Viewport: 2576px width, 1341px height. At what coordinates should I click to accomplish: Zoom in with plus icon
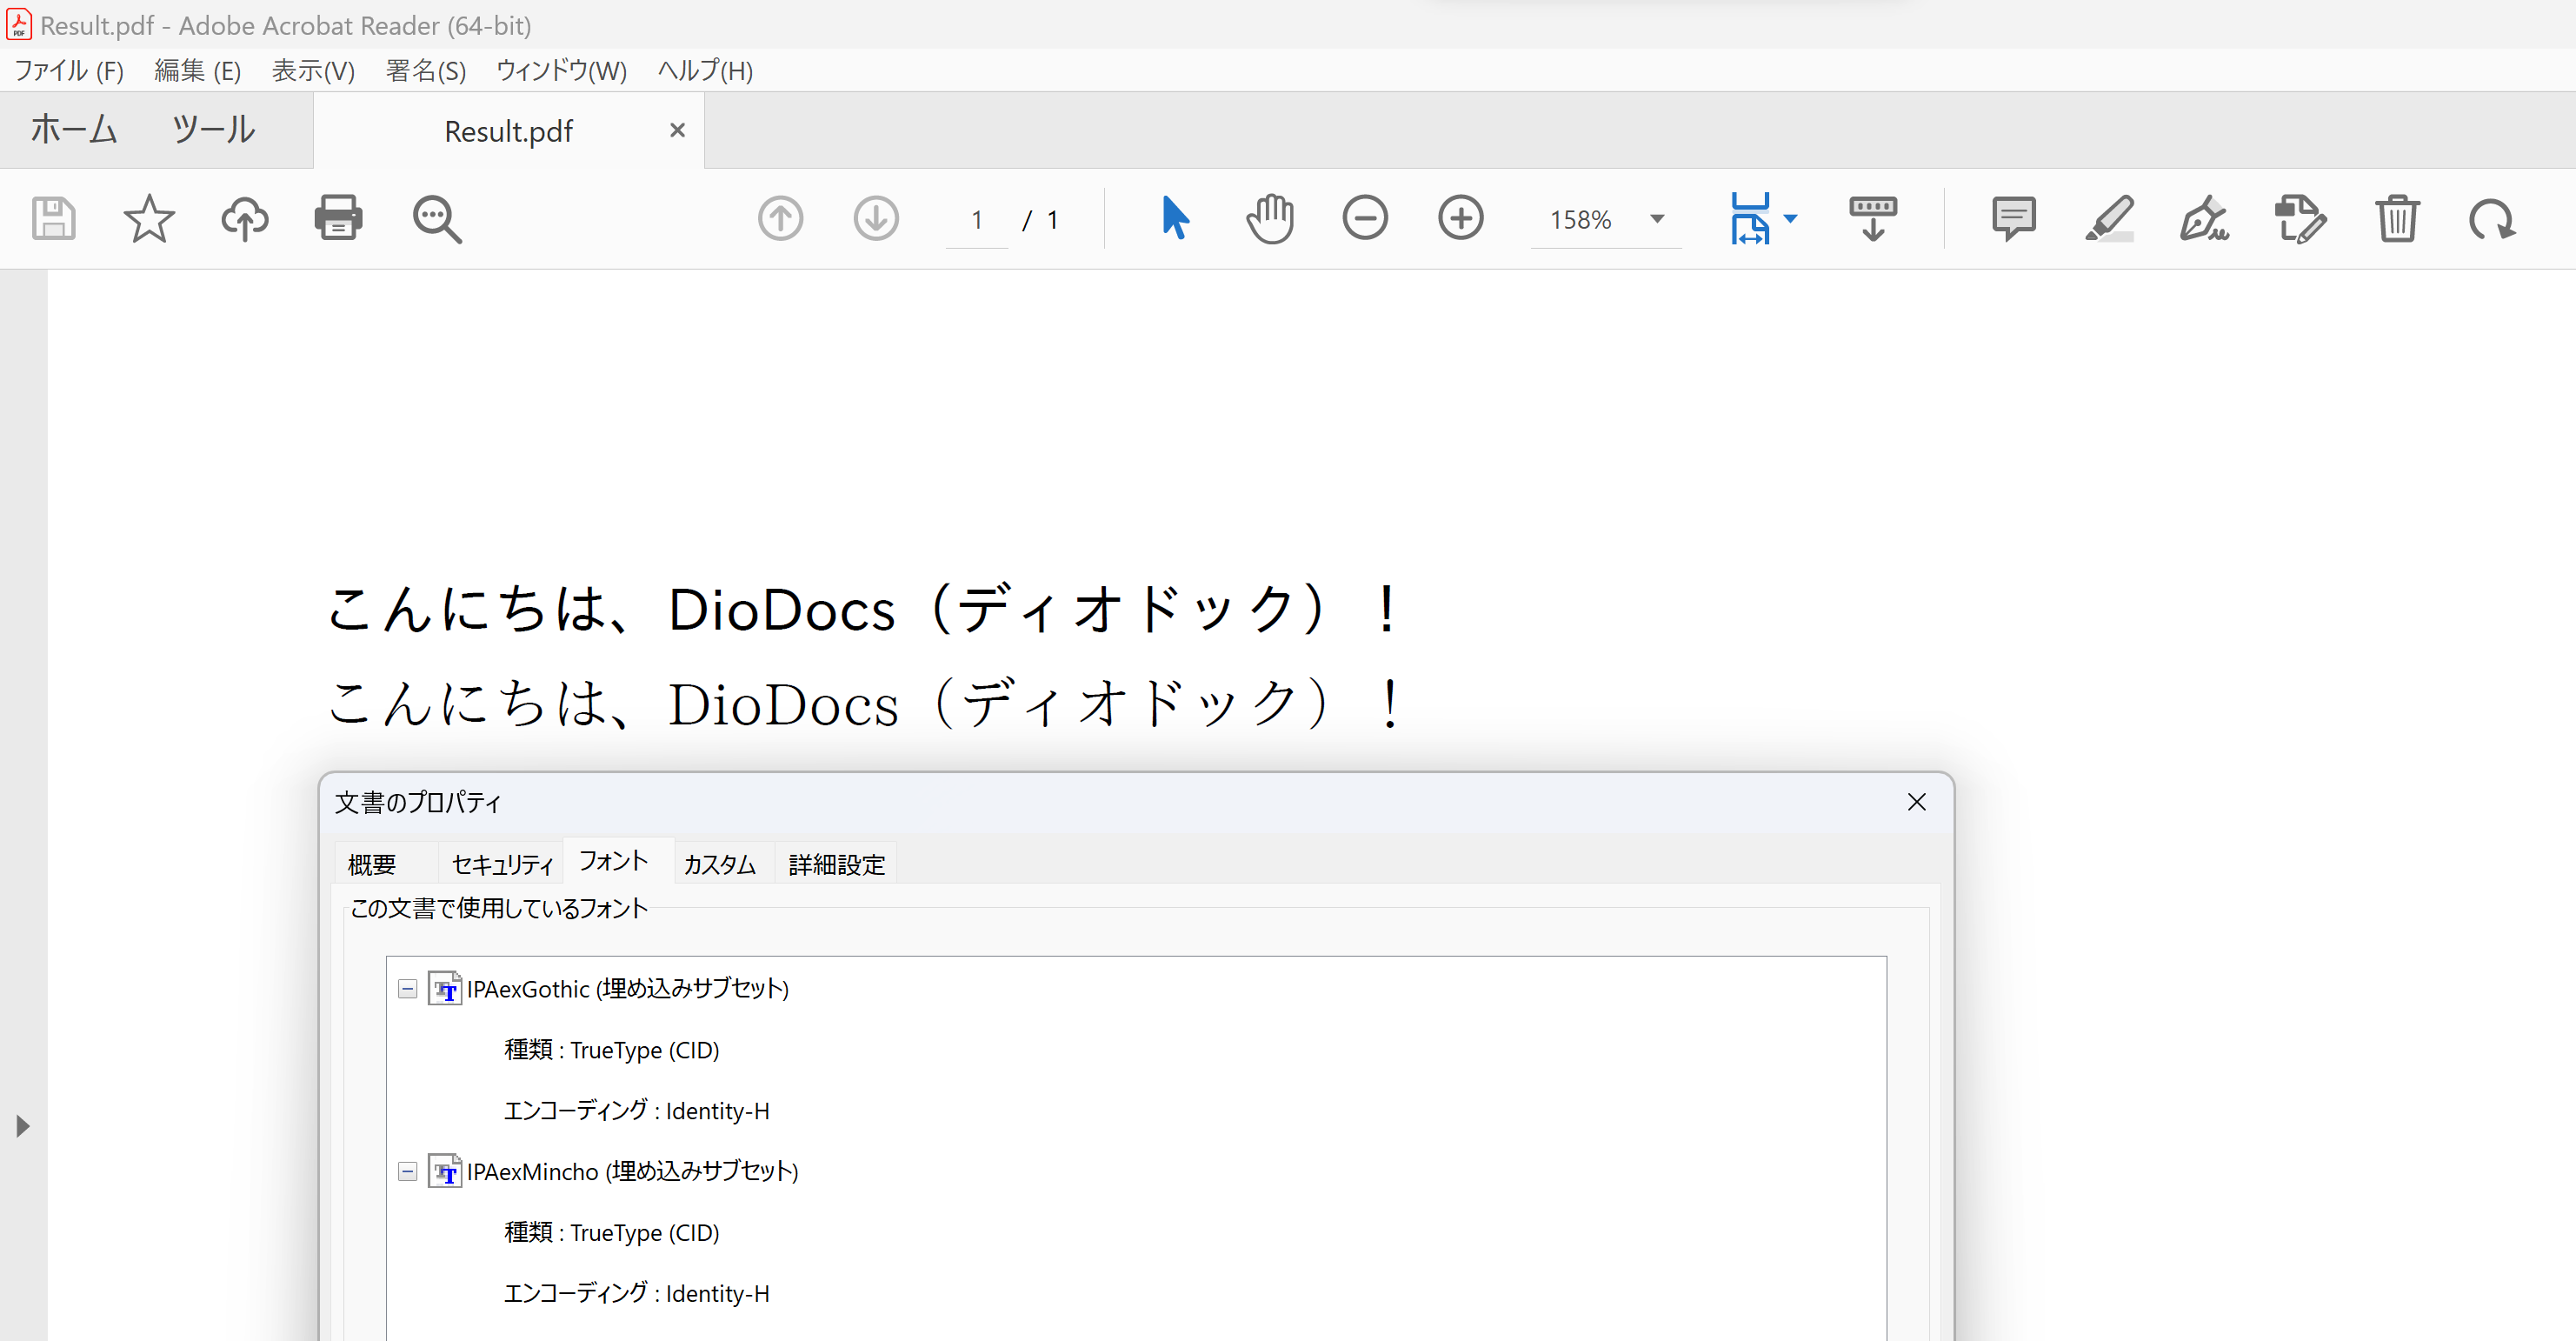1461,219
